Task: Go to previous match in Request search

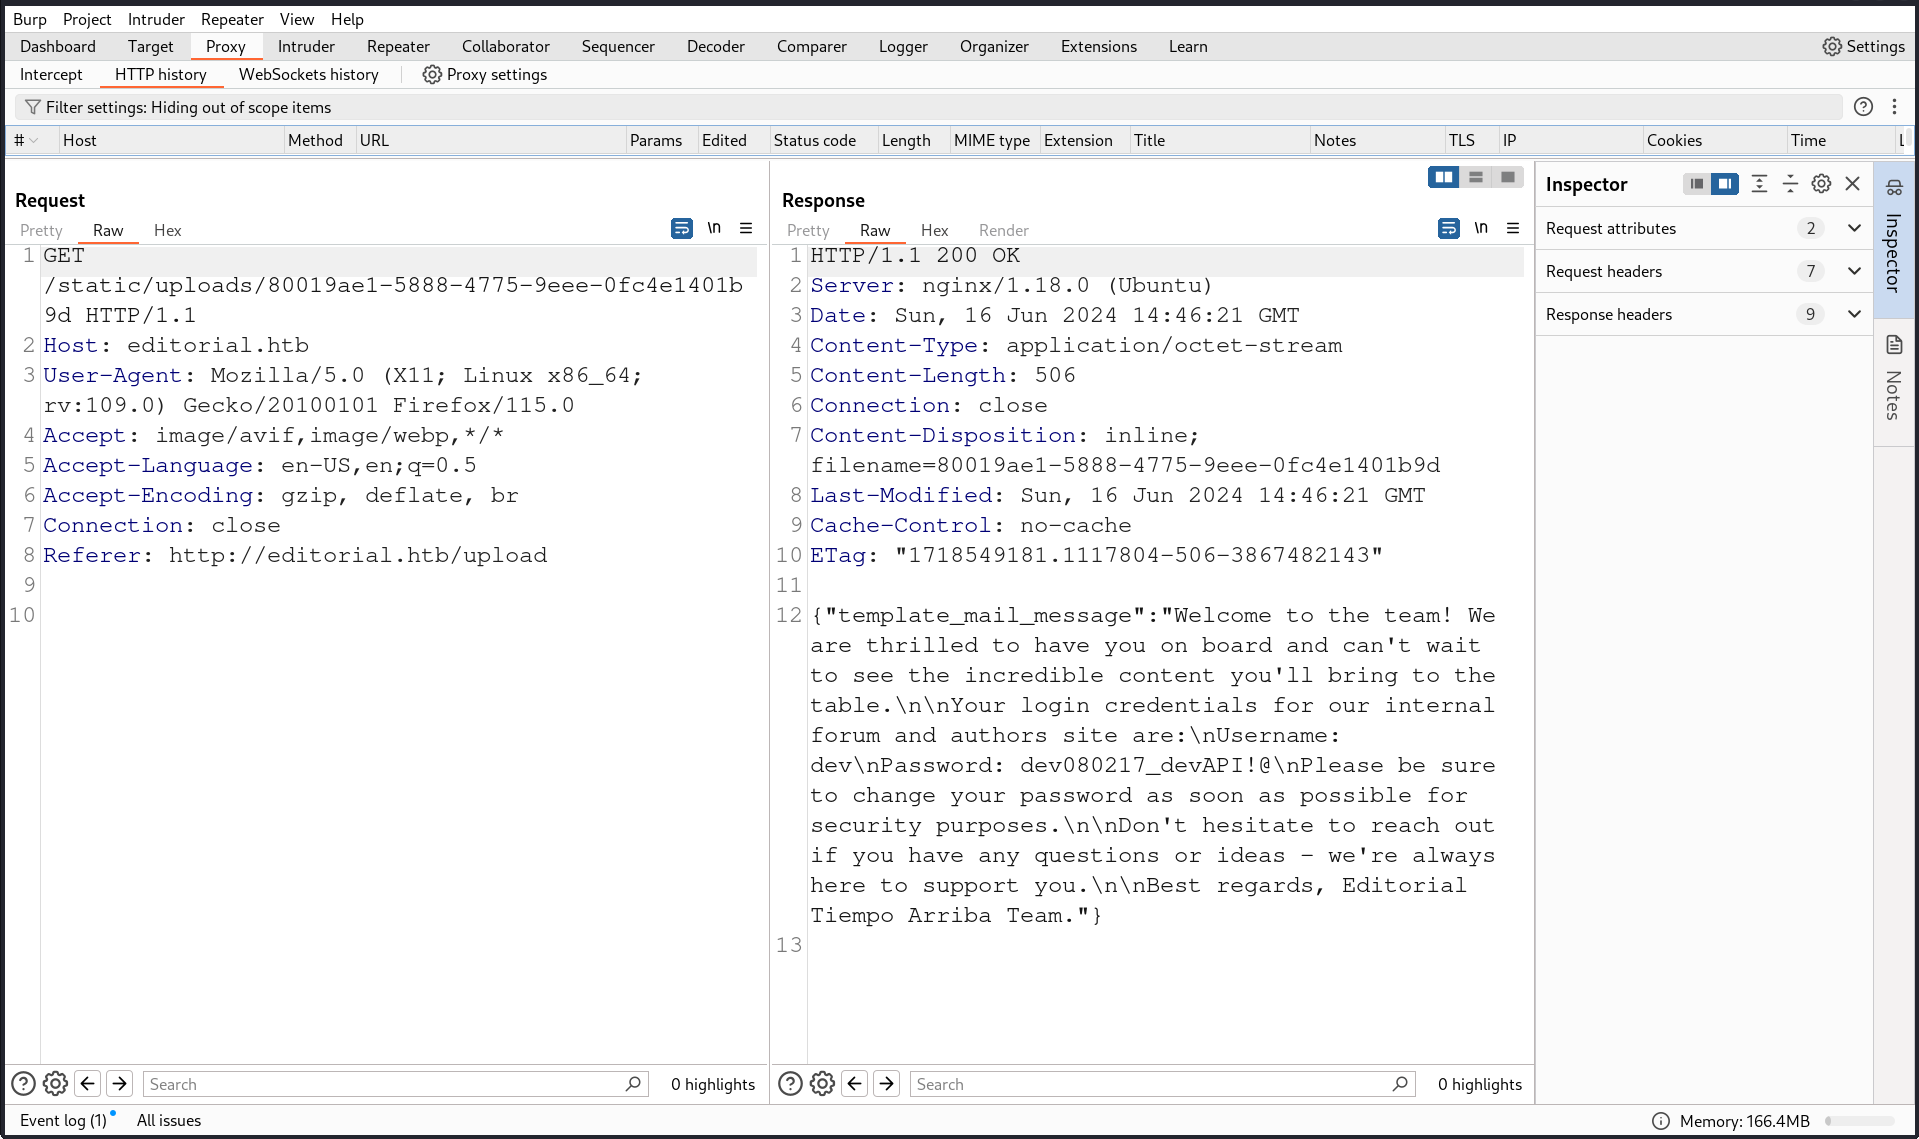Action: 88,1084
